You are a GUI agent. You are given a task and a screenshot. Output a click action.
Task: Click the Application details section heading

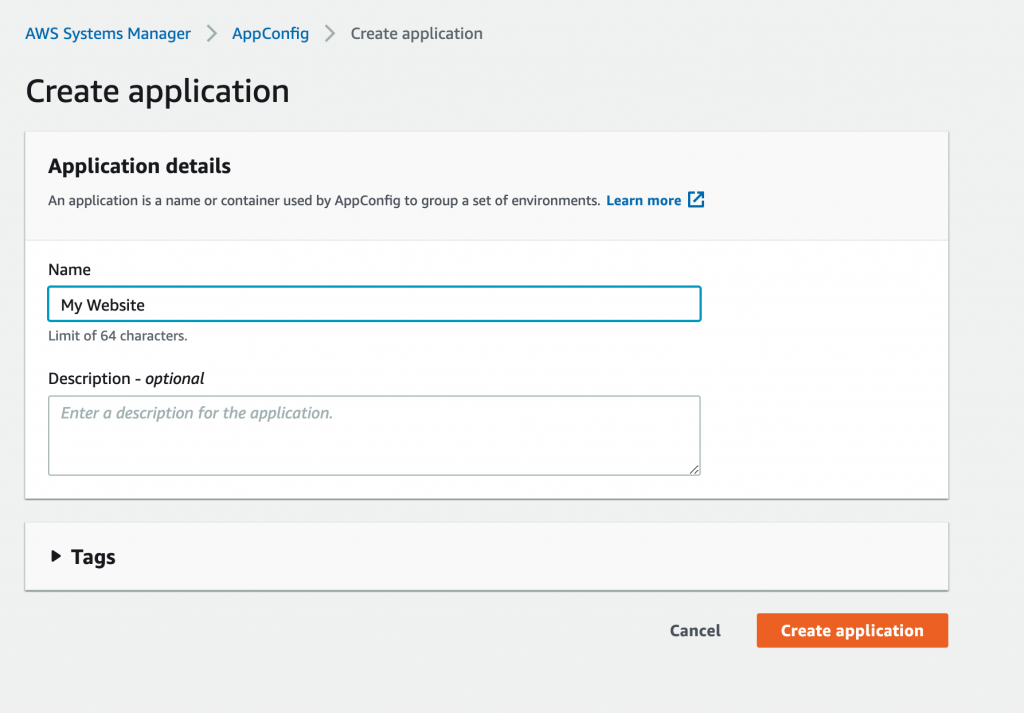[x=139, y=166]
